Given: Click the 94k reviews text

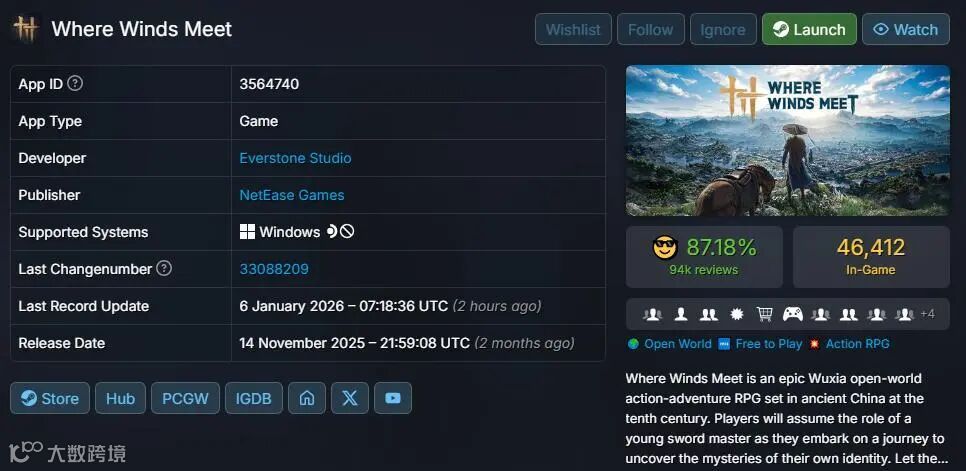Looking at the screenshot, I should (x=704, y=270).
